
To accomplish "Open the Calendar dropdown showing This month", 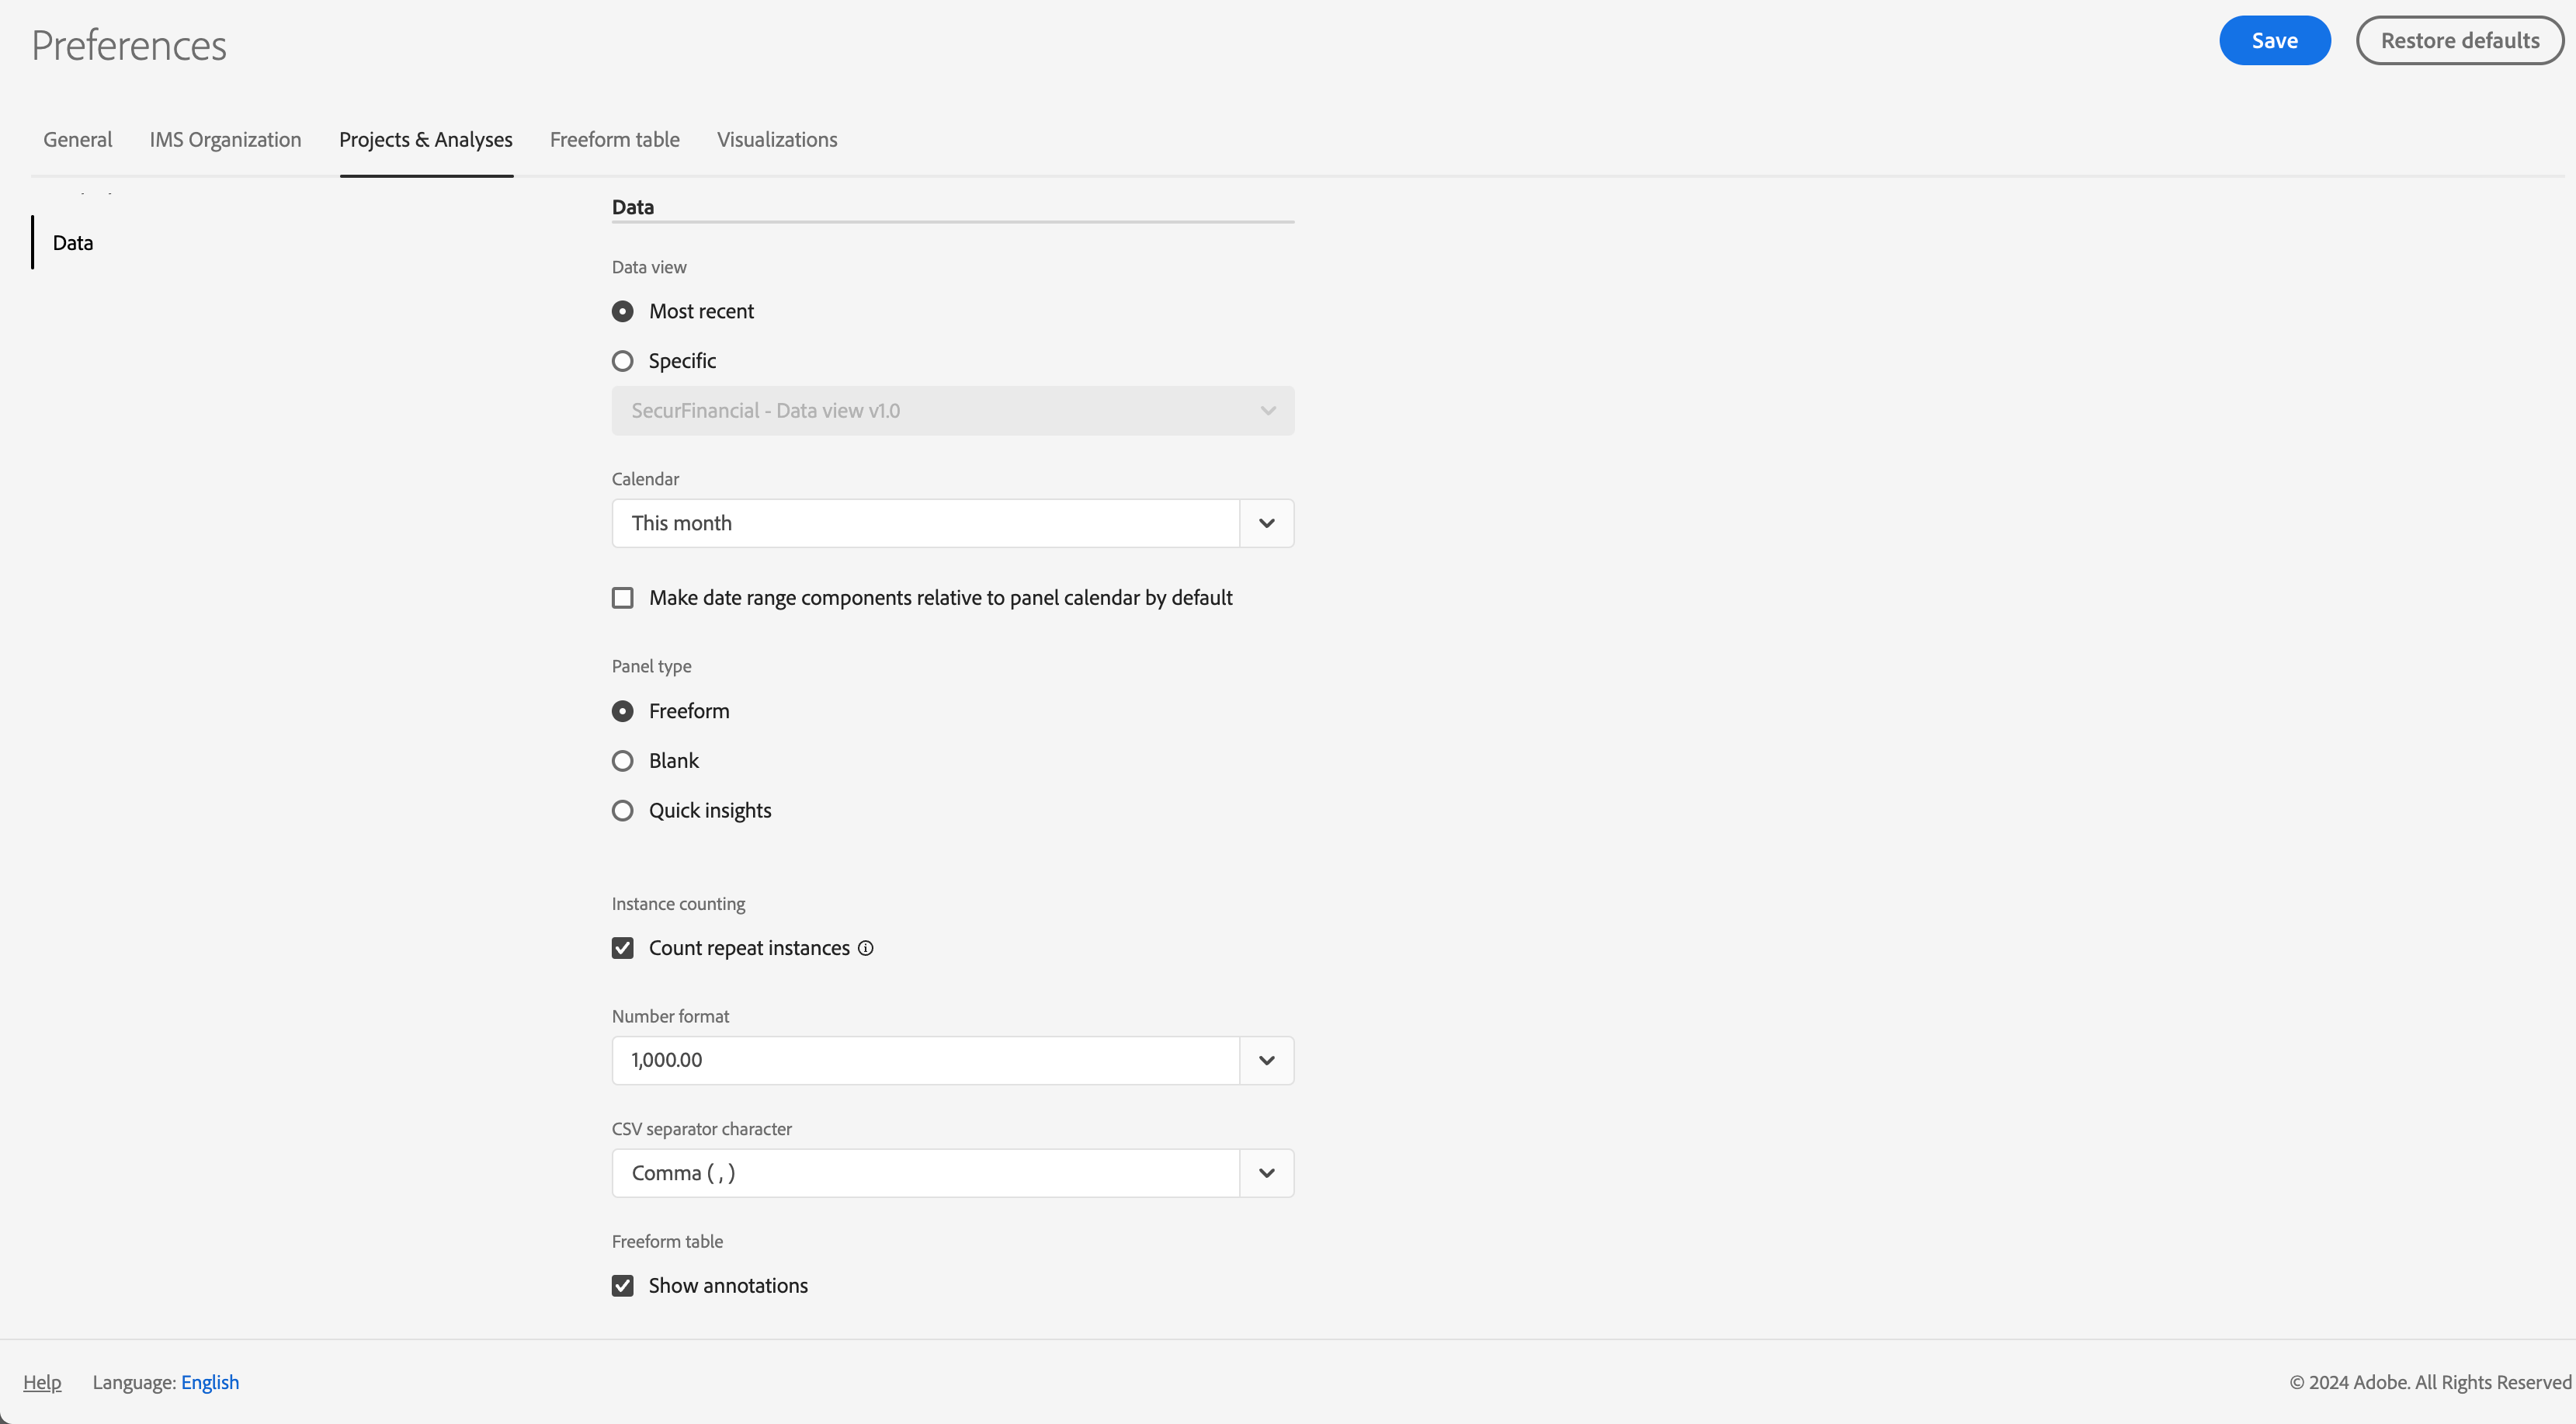I will coord(1266,522).
